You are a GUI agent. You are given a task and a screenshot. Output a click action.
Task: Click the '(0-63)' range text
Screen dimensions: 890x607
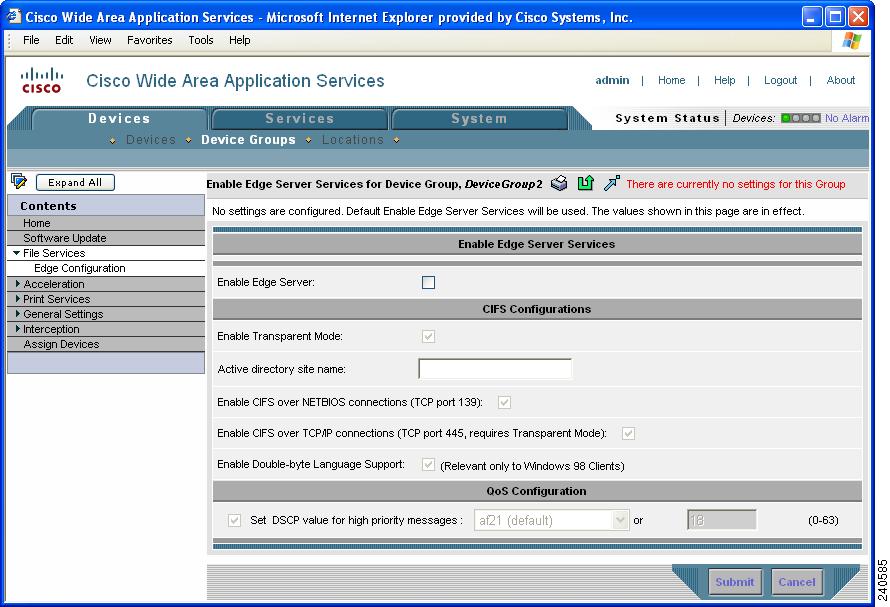823,520
